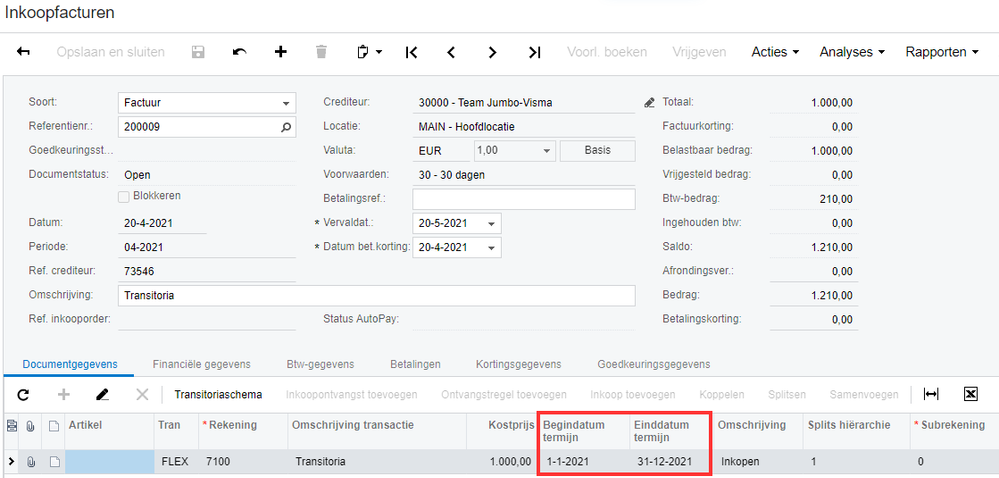This screenshot has width=999, height=478.
Task: Switch to the Btw-gegevens tab
Action: pos(320,365)
